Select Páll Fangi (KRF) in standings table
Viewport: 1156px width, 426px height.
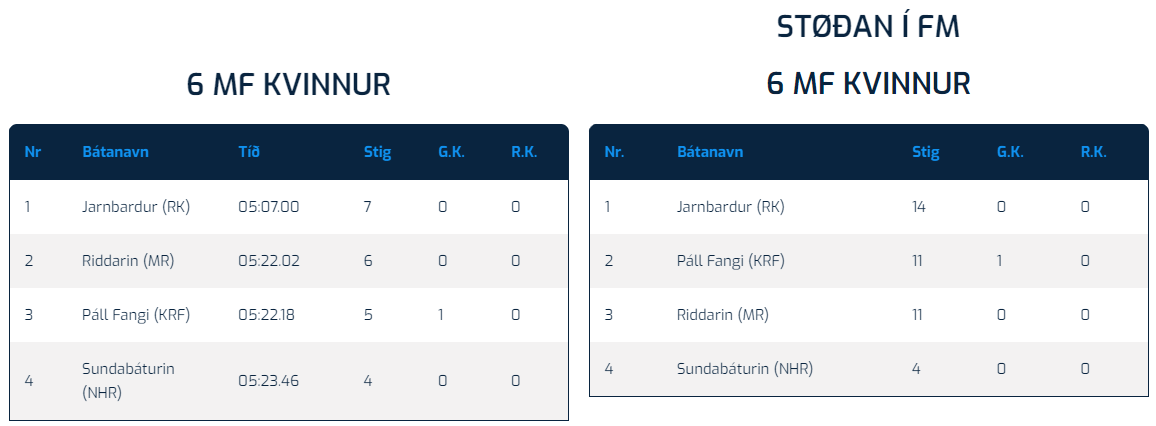click(731, 261)
